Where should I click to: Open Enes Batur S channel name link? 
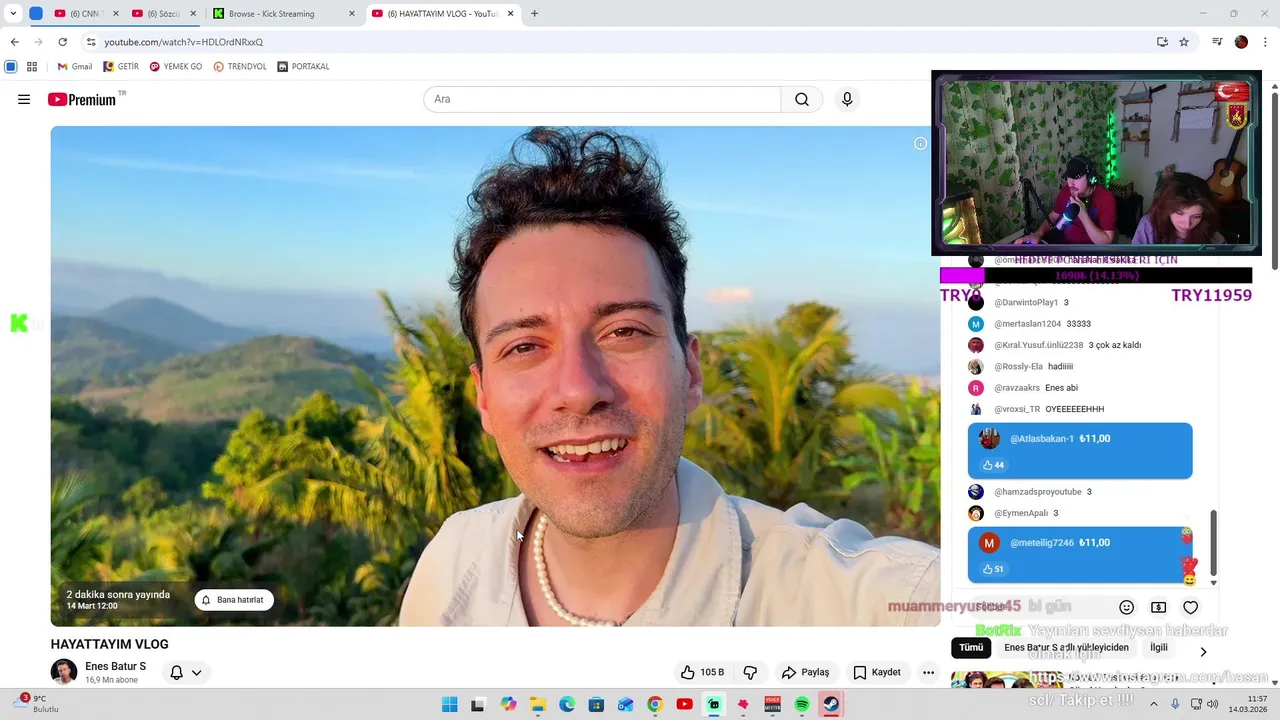pyautogui.click(x=115, y=666)
